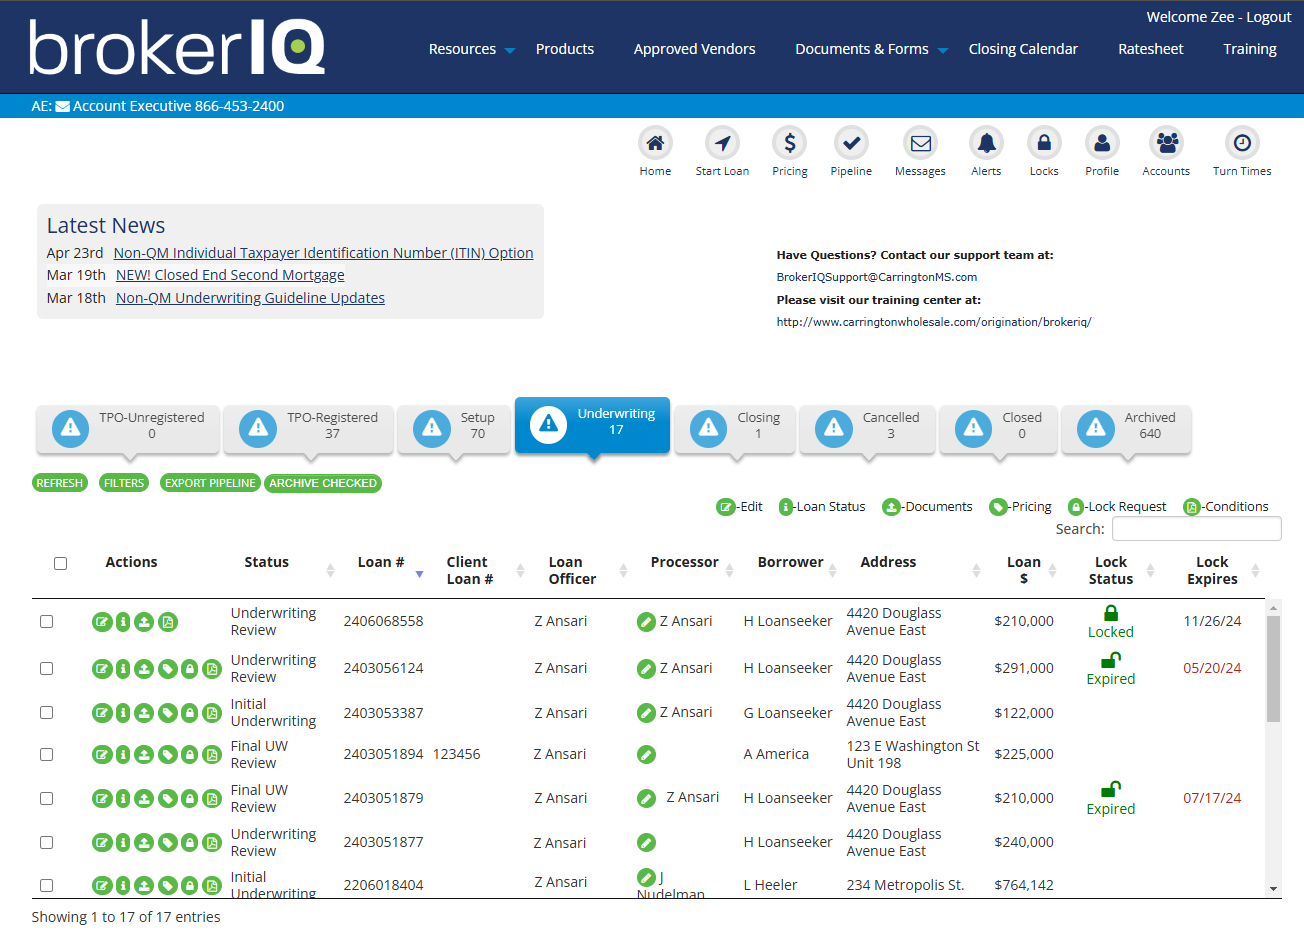Screen dimensions: 1304x932
Task: Switch to the TPO-Registered pipeline tab
Action: point(308,428)
